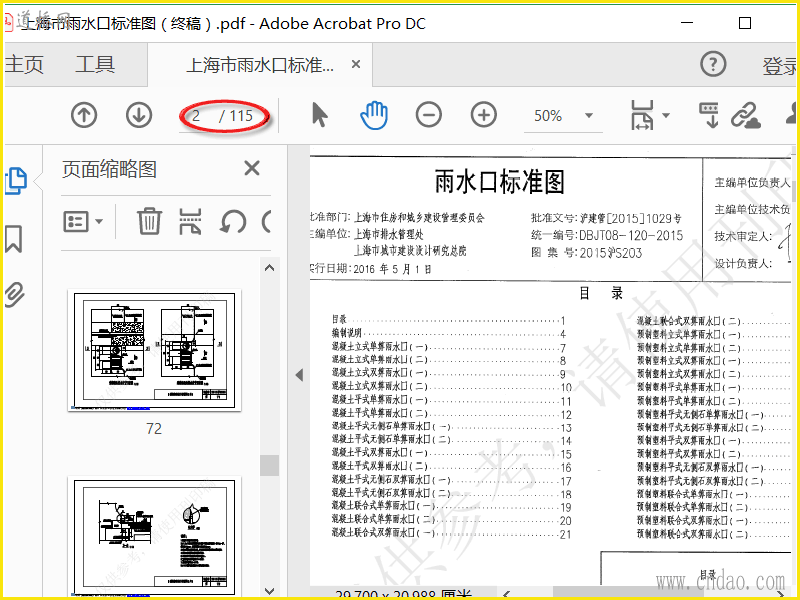Click the fit width page display icon

(x=642, y=115)
